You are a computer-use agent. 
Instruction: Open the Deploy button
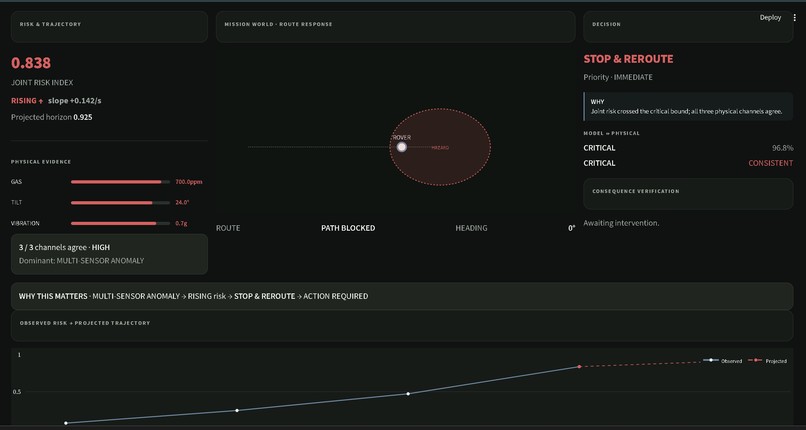click(x=770, y=17)
